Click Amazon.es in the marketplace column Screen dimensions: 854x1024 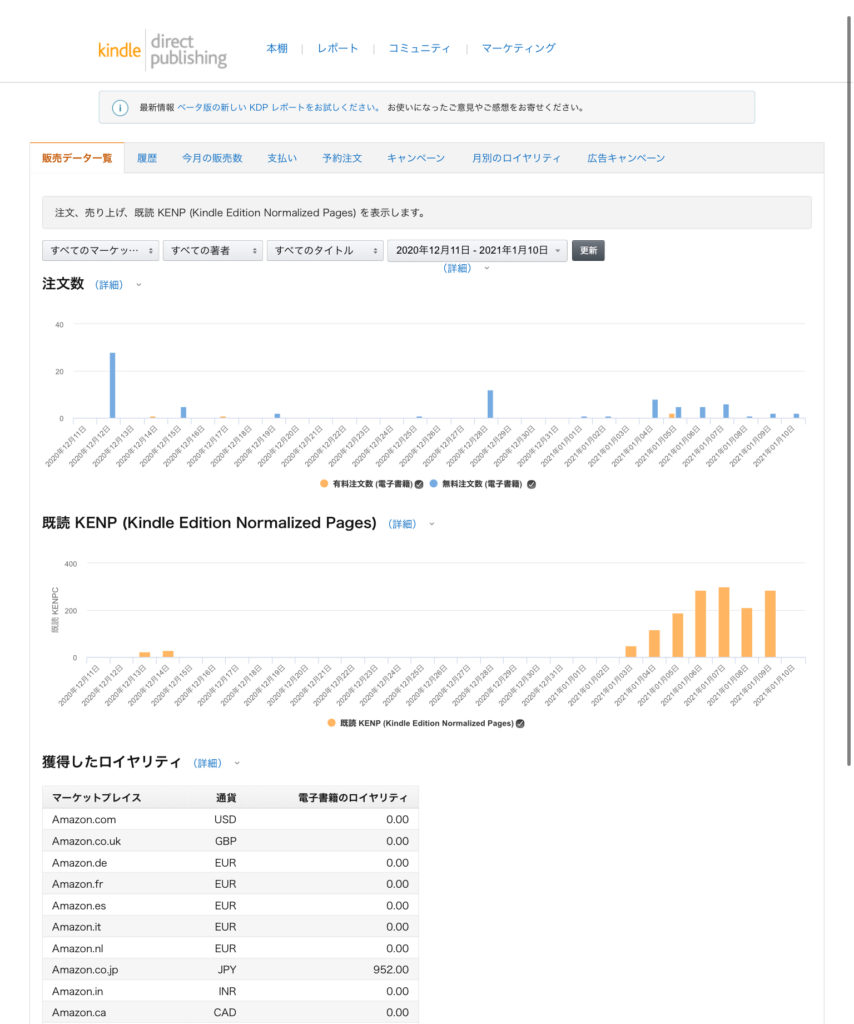pos(79,906)
